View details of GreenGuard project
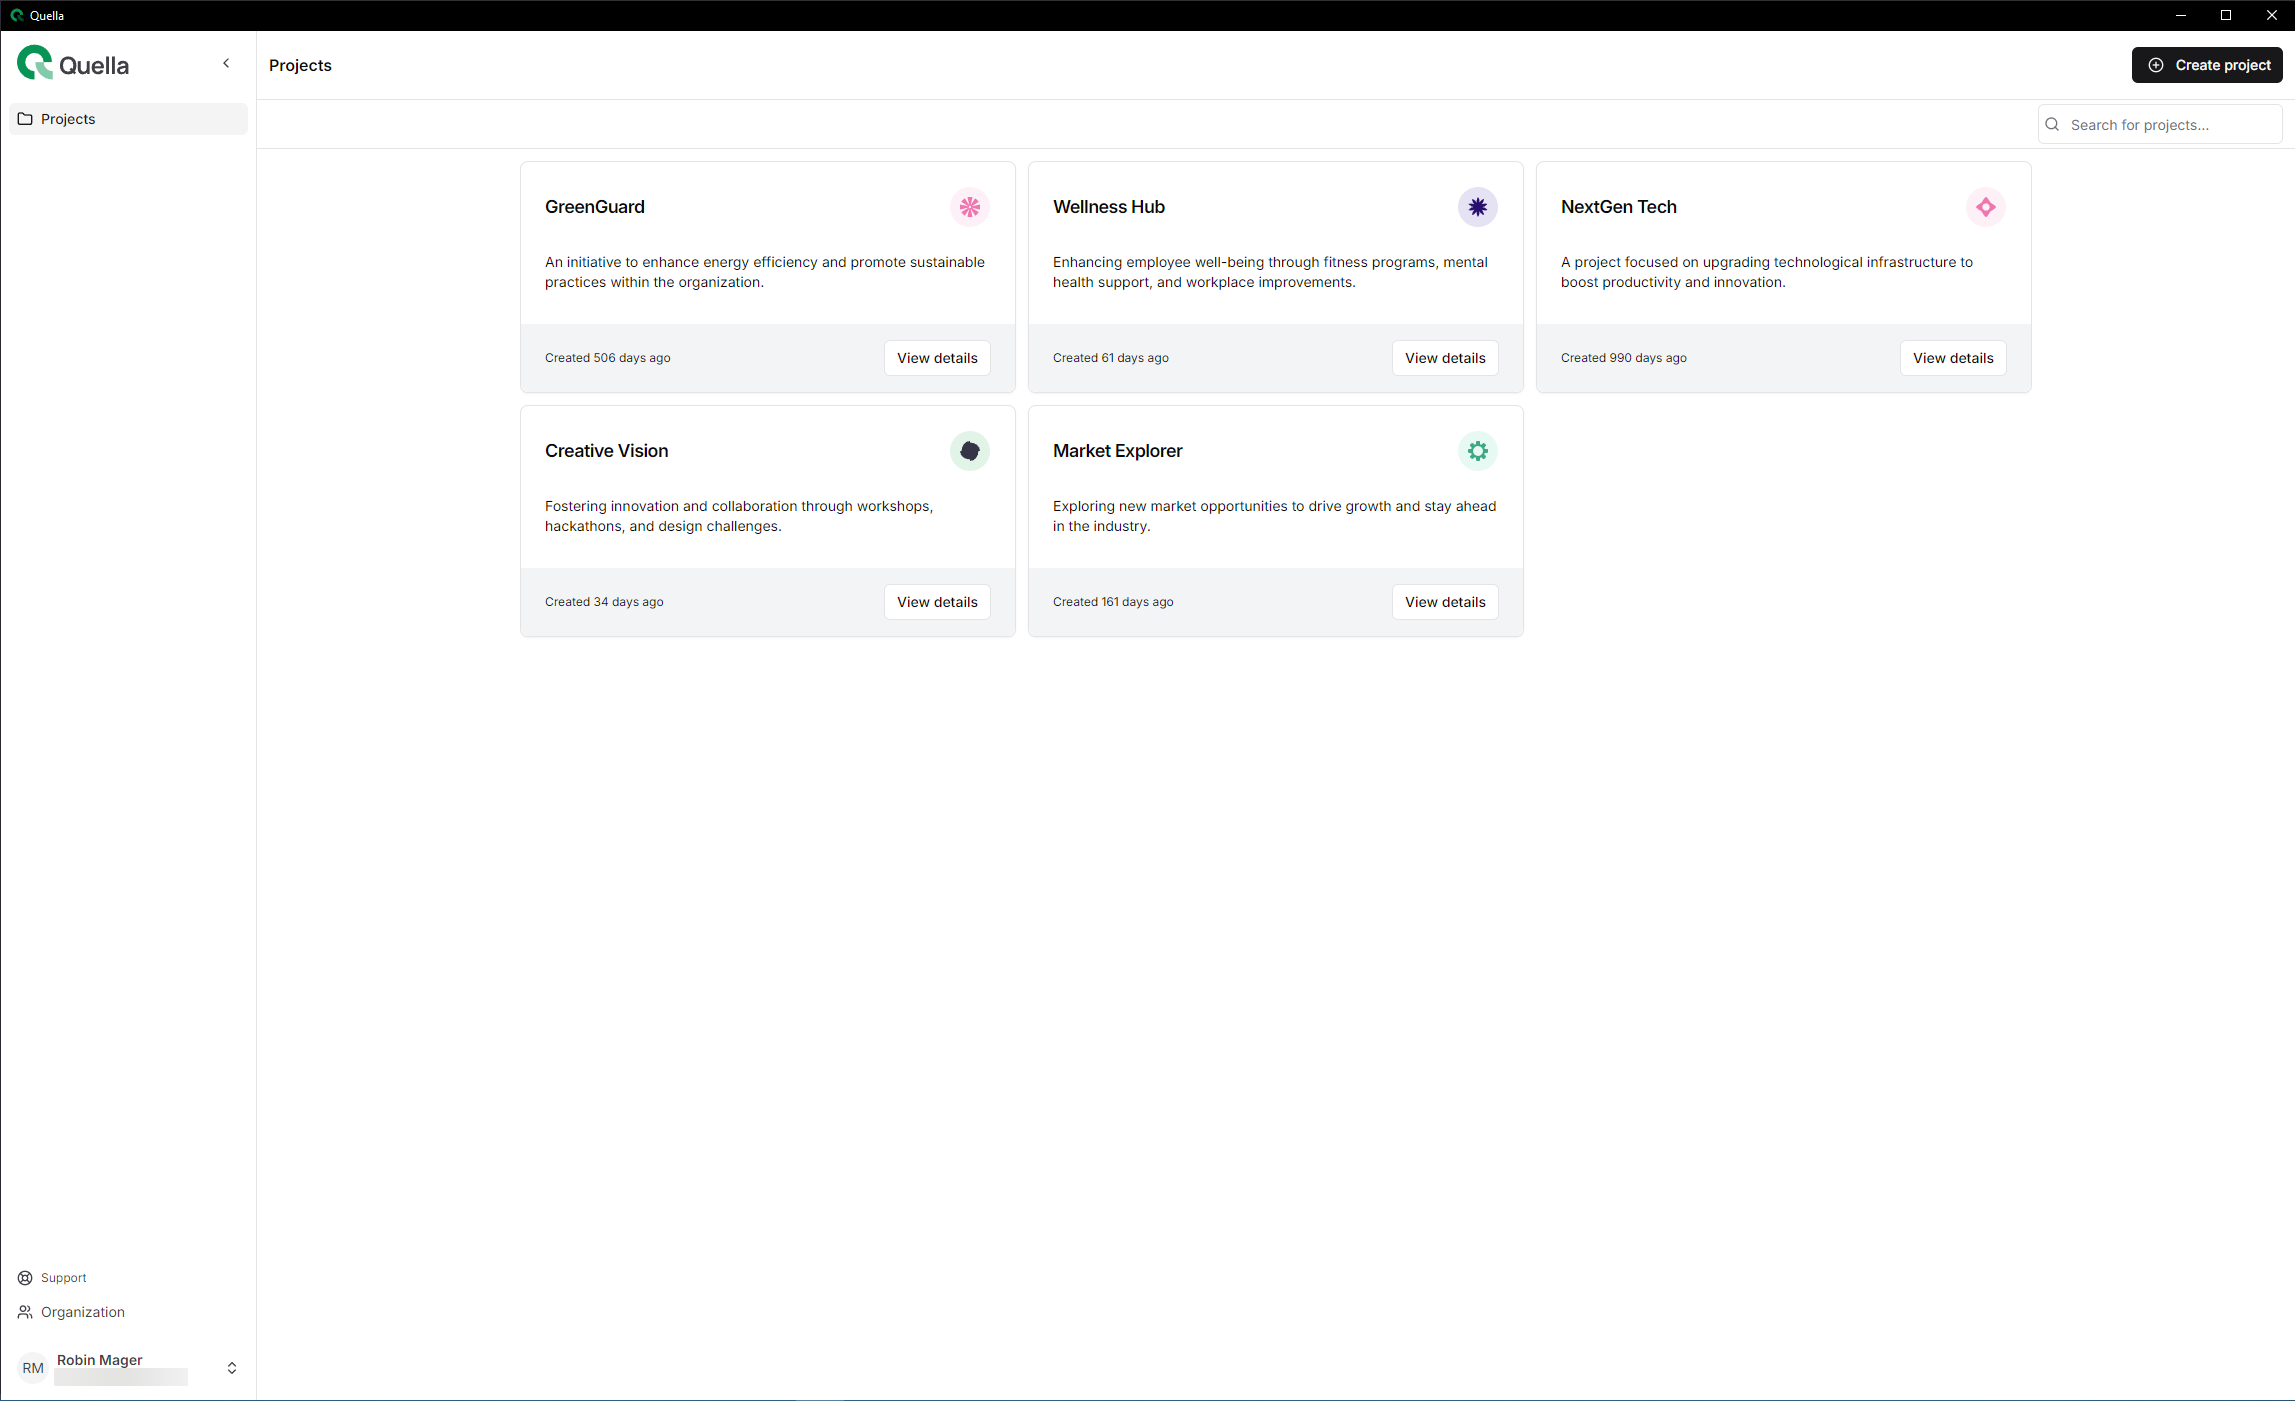The width and height of the screenshot is (2295, 1401). point(936,358)
